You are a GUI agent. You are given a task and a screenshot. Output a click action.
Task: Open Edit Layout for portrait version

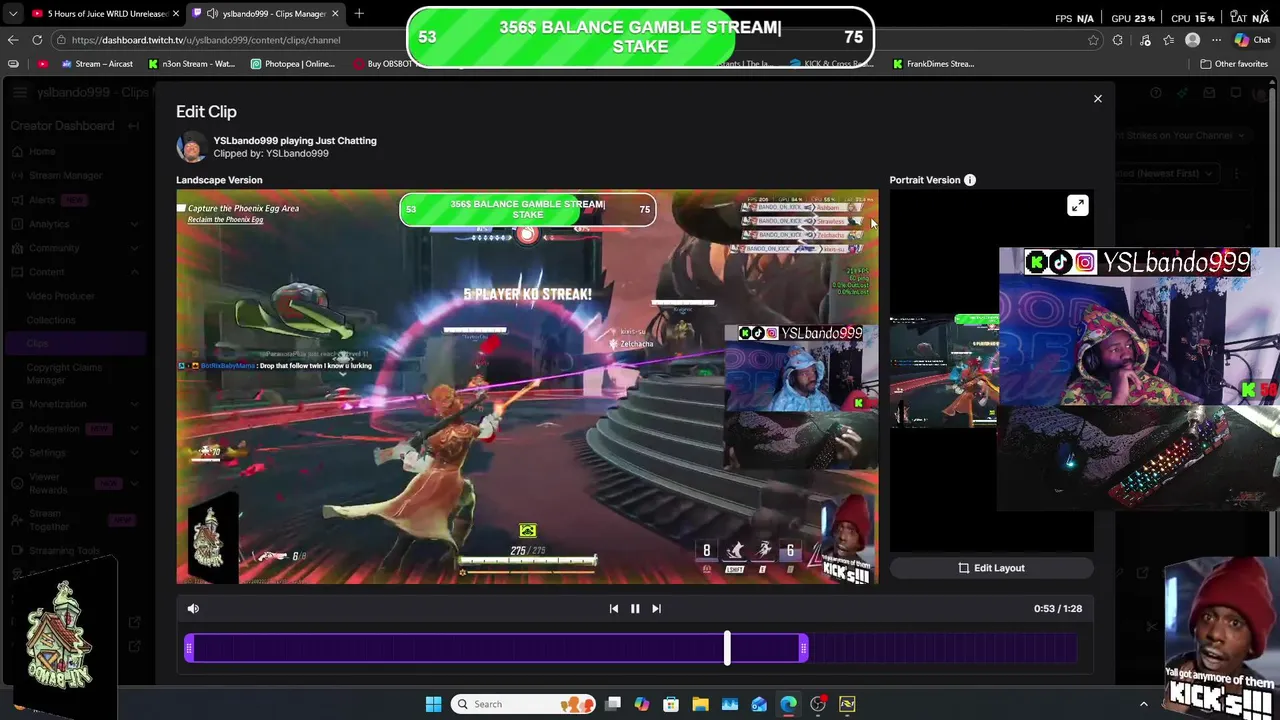tap(992, 568)
